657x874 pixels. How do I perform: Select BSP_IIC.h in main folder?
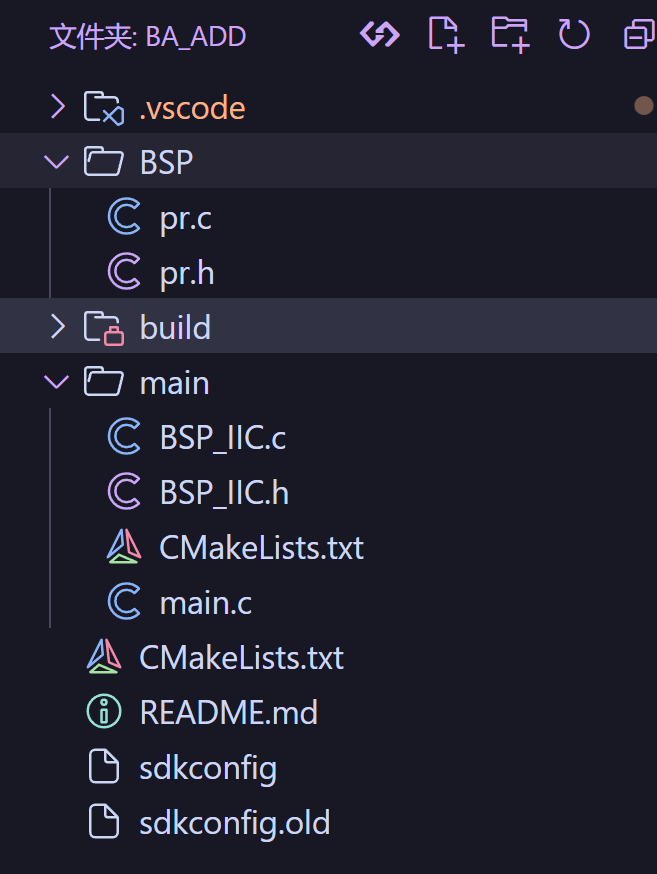(224, 492)
